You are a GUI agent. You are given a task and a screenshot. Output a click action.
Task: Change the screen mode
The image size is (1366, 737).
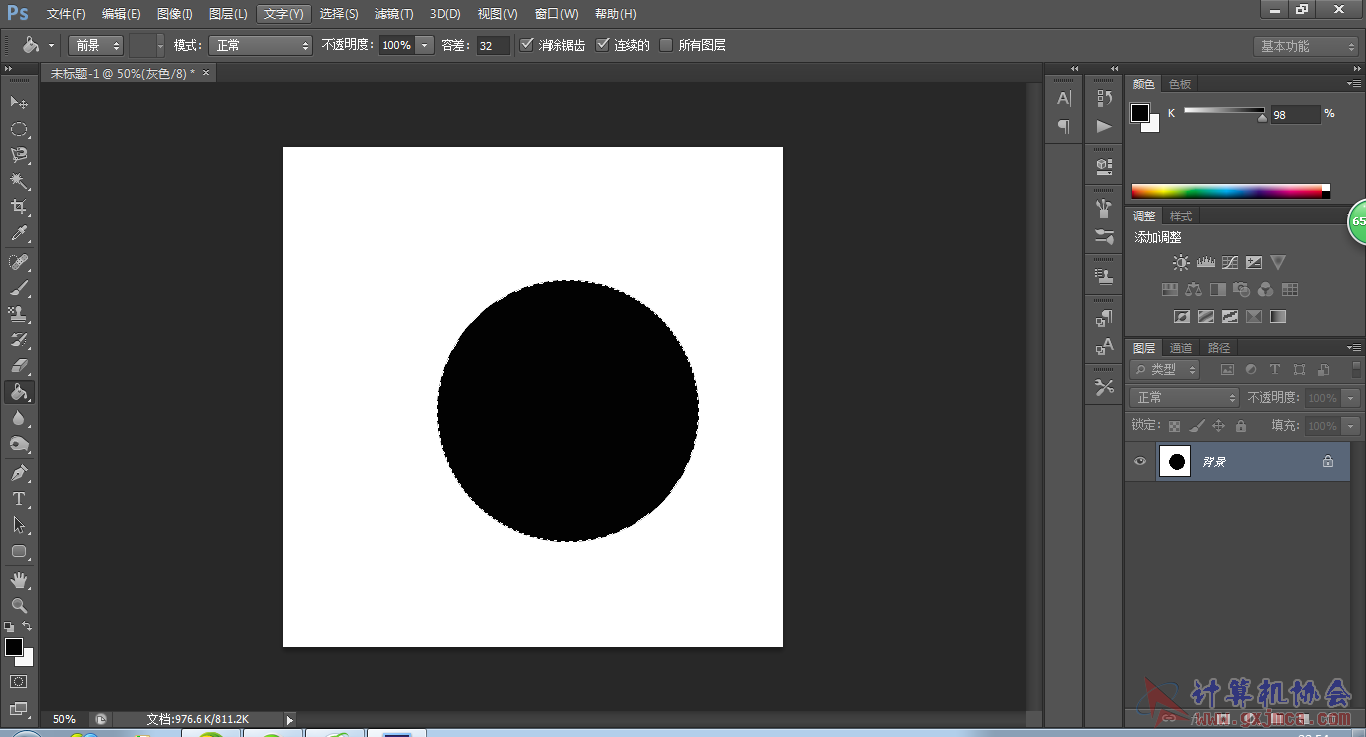(19, 708)
